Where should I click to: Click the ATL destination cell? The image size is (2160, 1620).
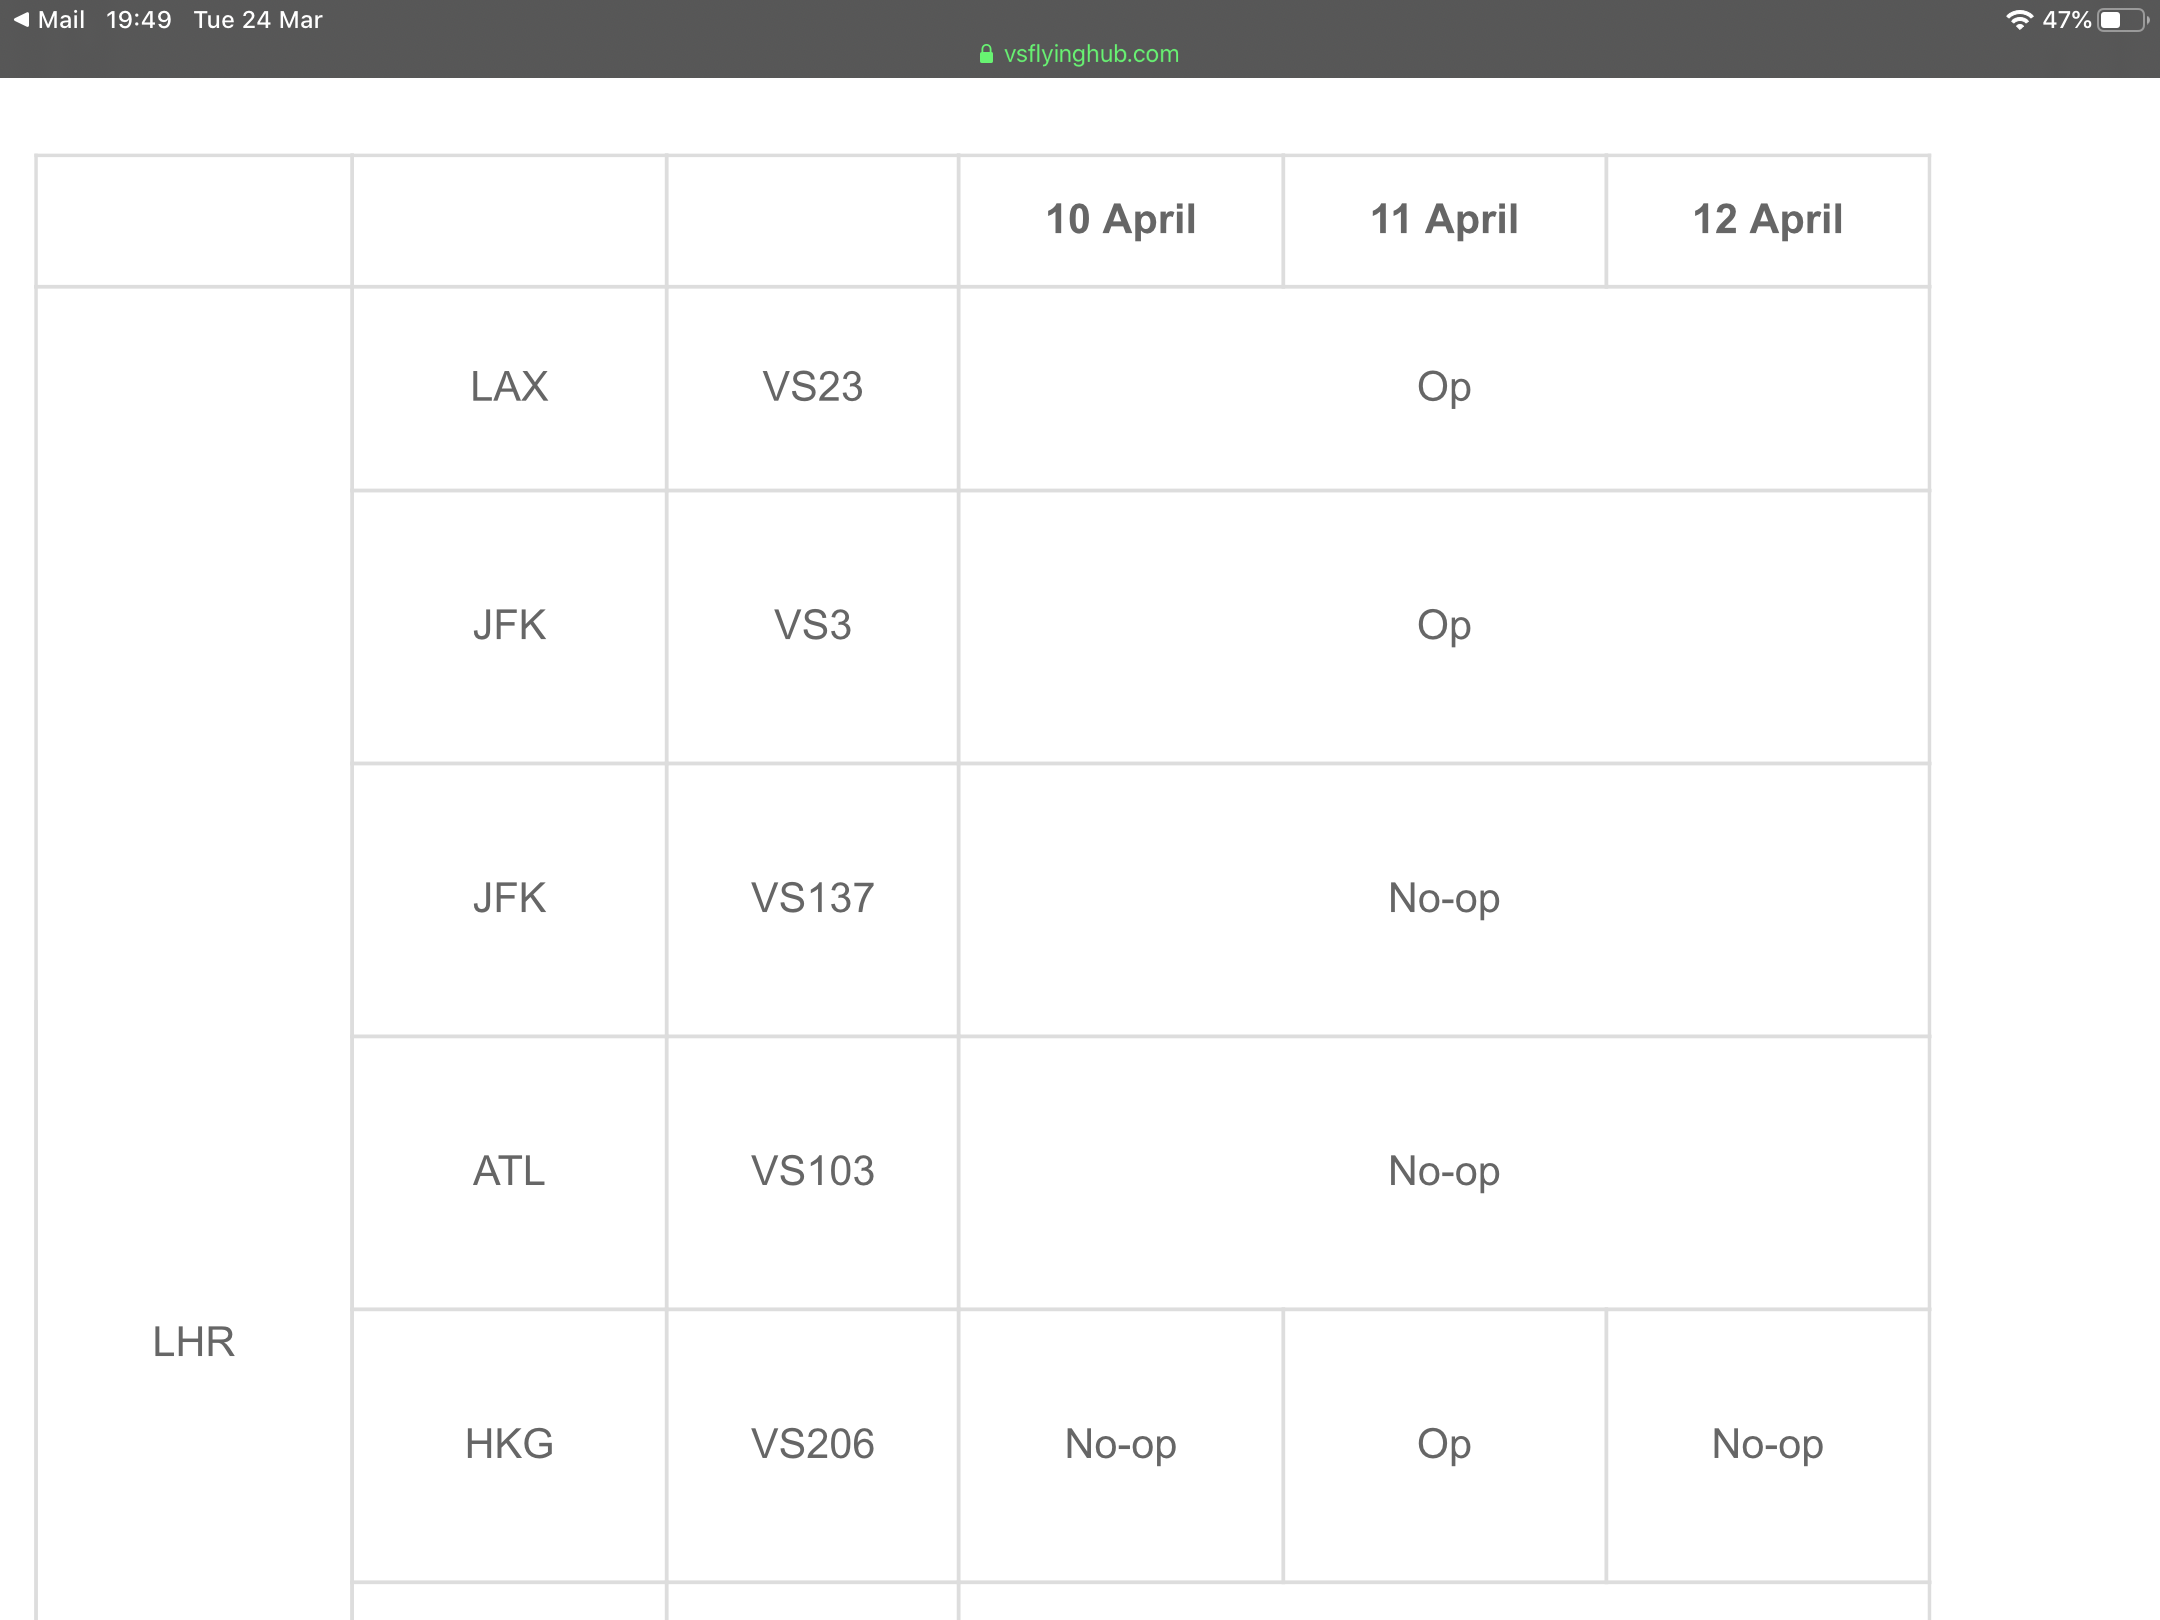click(x=509, y=1172)
